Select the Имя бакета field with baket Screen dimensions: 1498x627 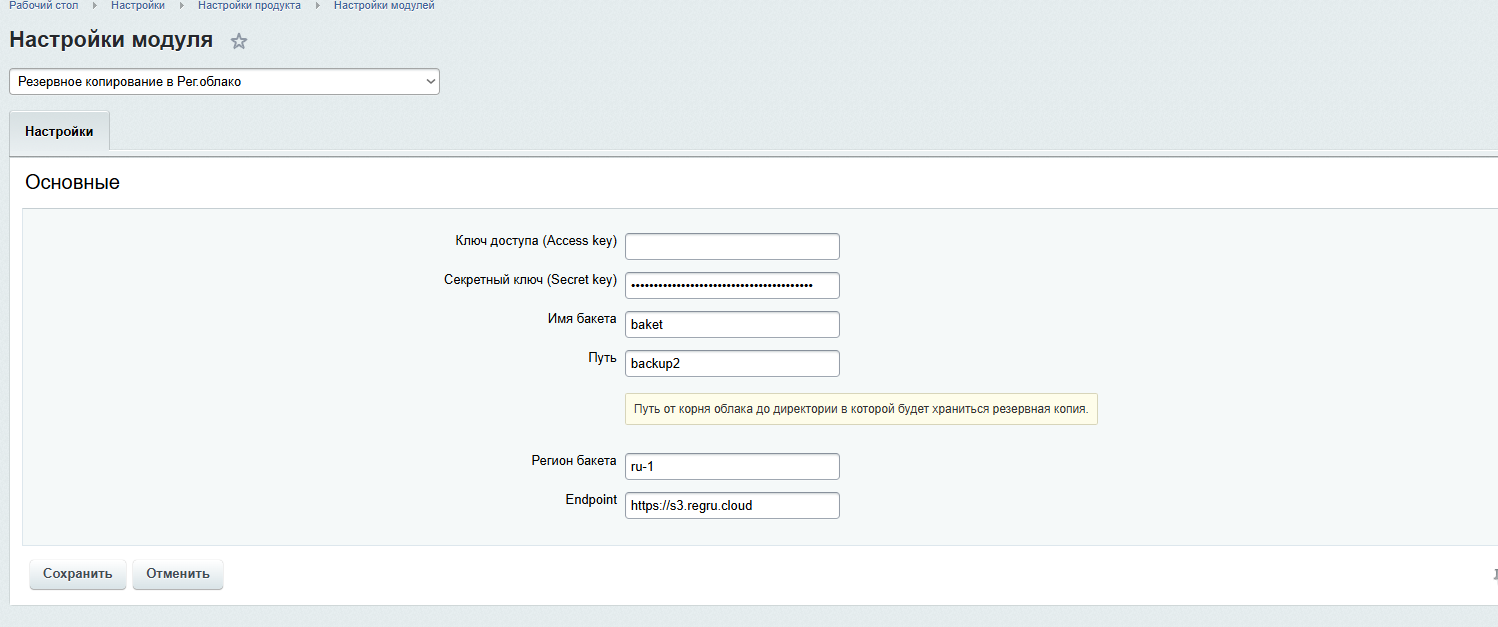click(732, 325)
